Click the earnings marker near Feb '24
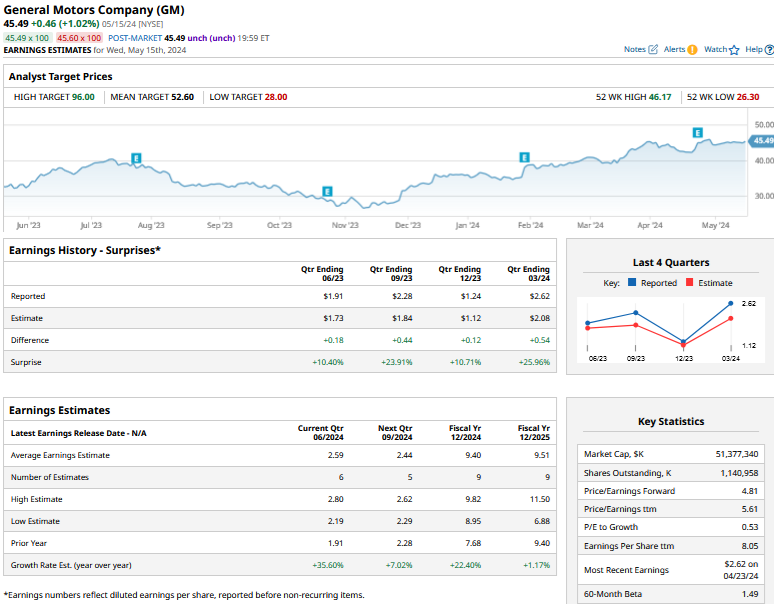The height and width of the screenshot is (604, 774). [523, 157]
